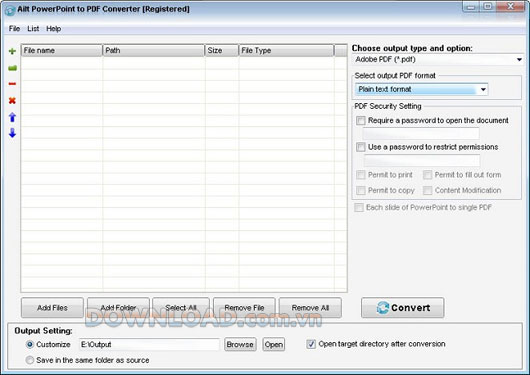Toggle Permit to copy checkbox
The height and width of the screenshot is (375, 530).
click(361, 190)
